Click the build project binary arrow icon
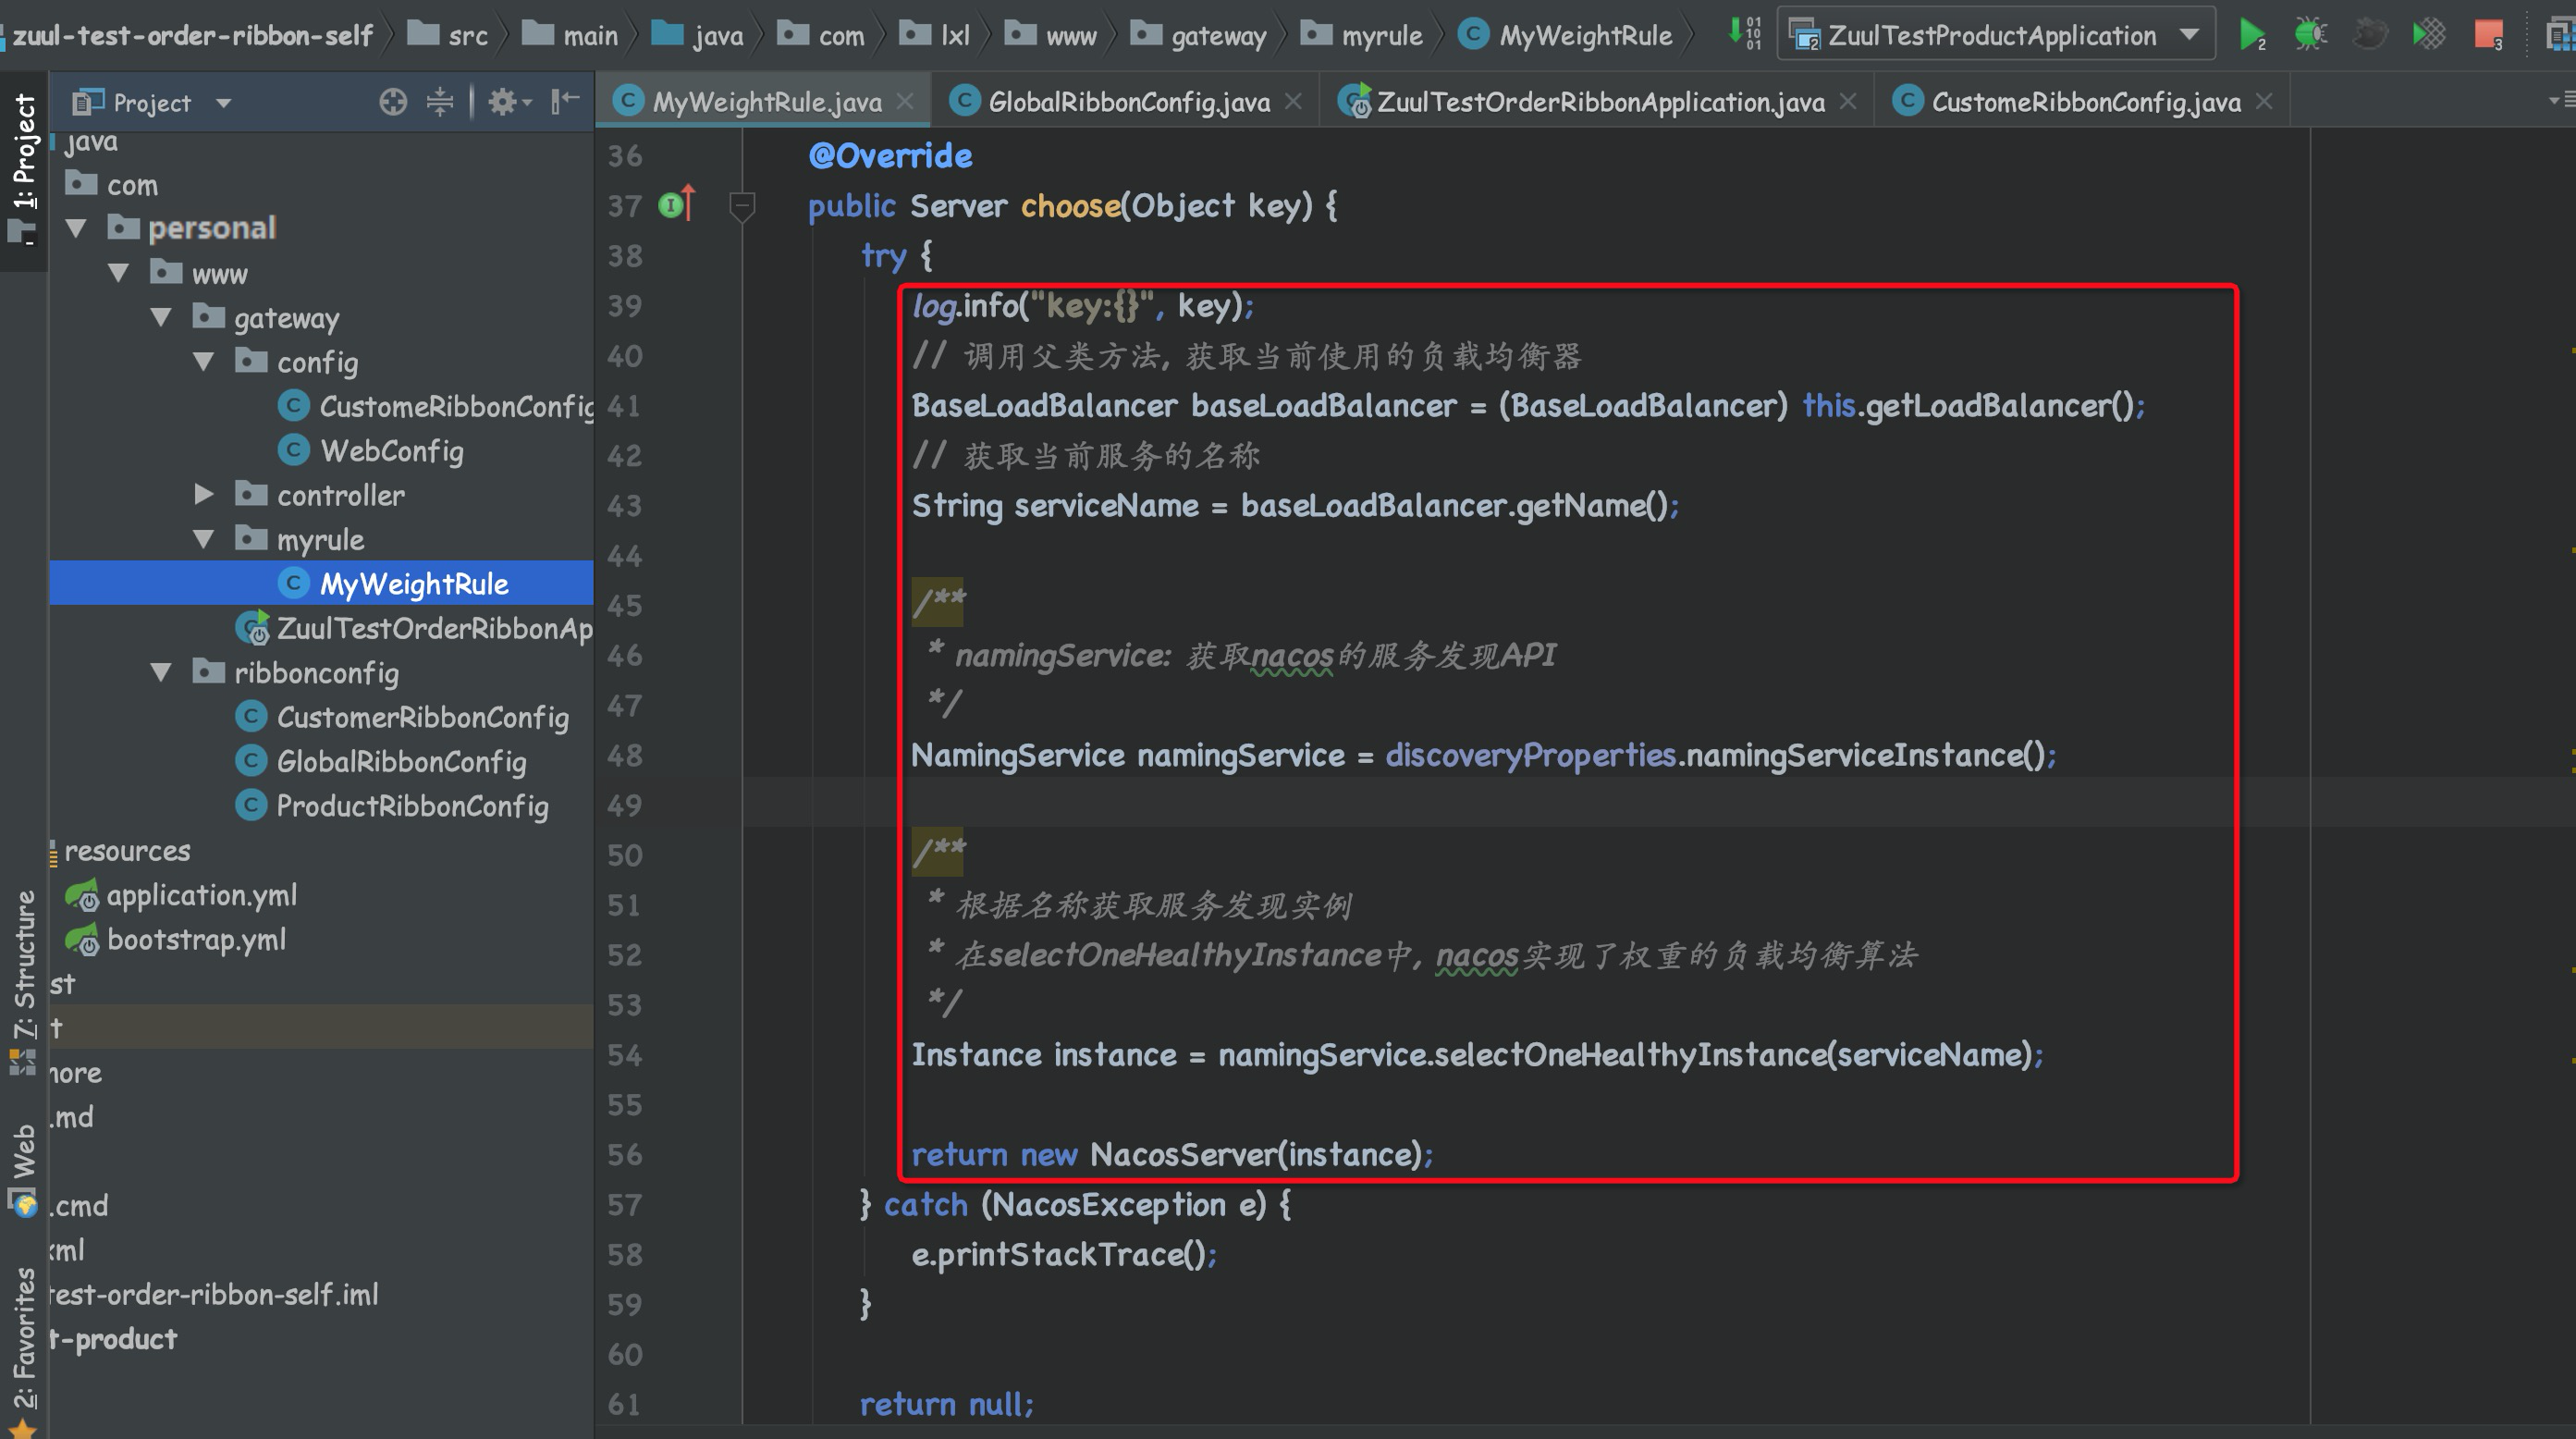This screenshot has width=2576, height=1439. tap(1745, 33)
